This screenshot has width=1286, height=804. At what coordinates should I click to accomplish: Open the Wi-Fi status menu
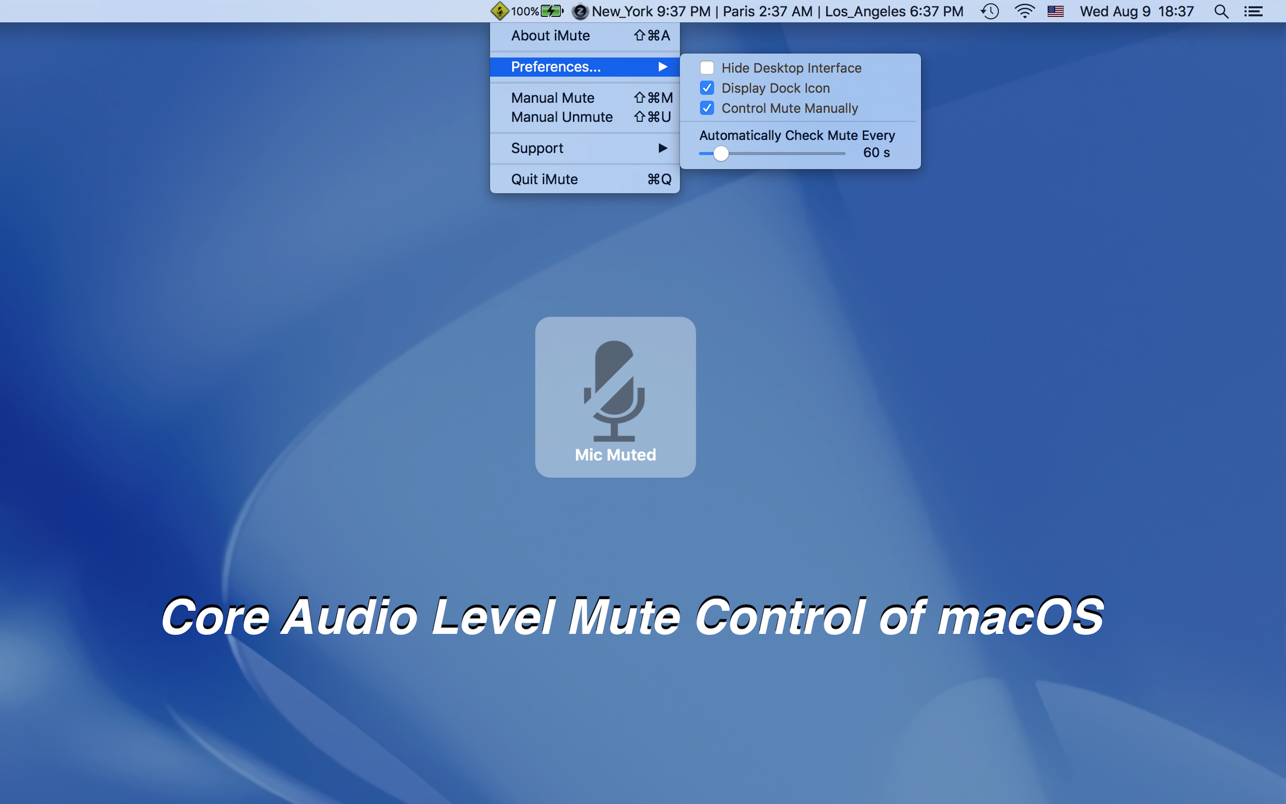[x=1024, y=11]
